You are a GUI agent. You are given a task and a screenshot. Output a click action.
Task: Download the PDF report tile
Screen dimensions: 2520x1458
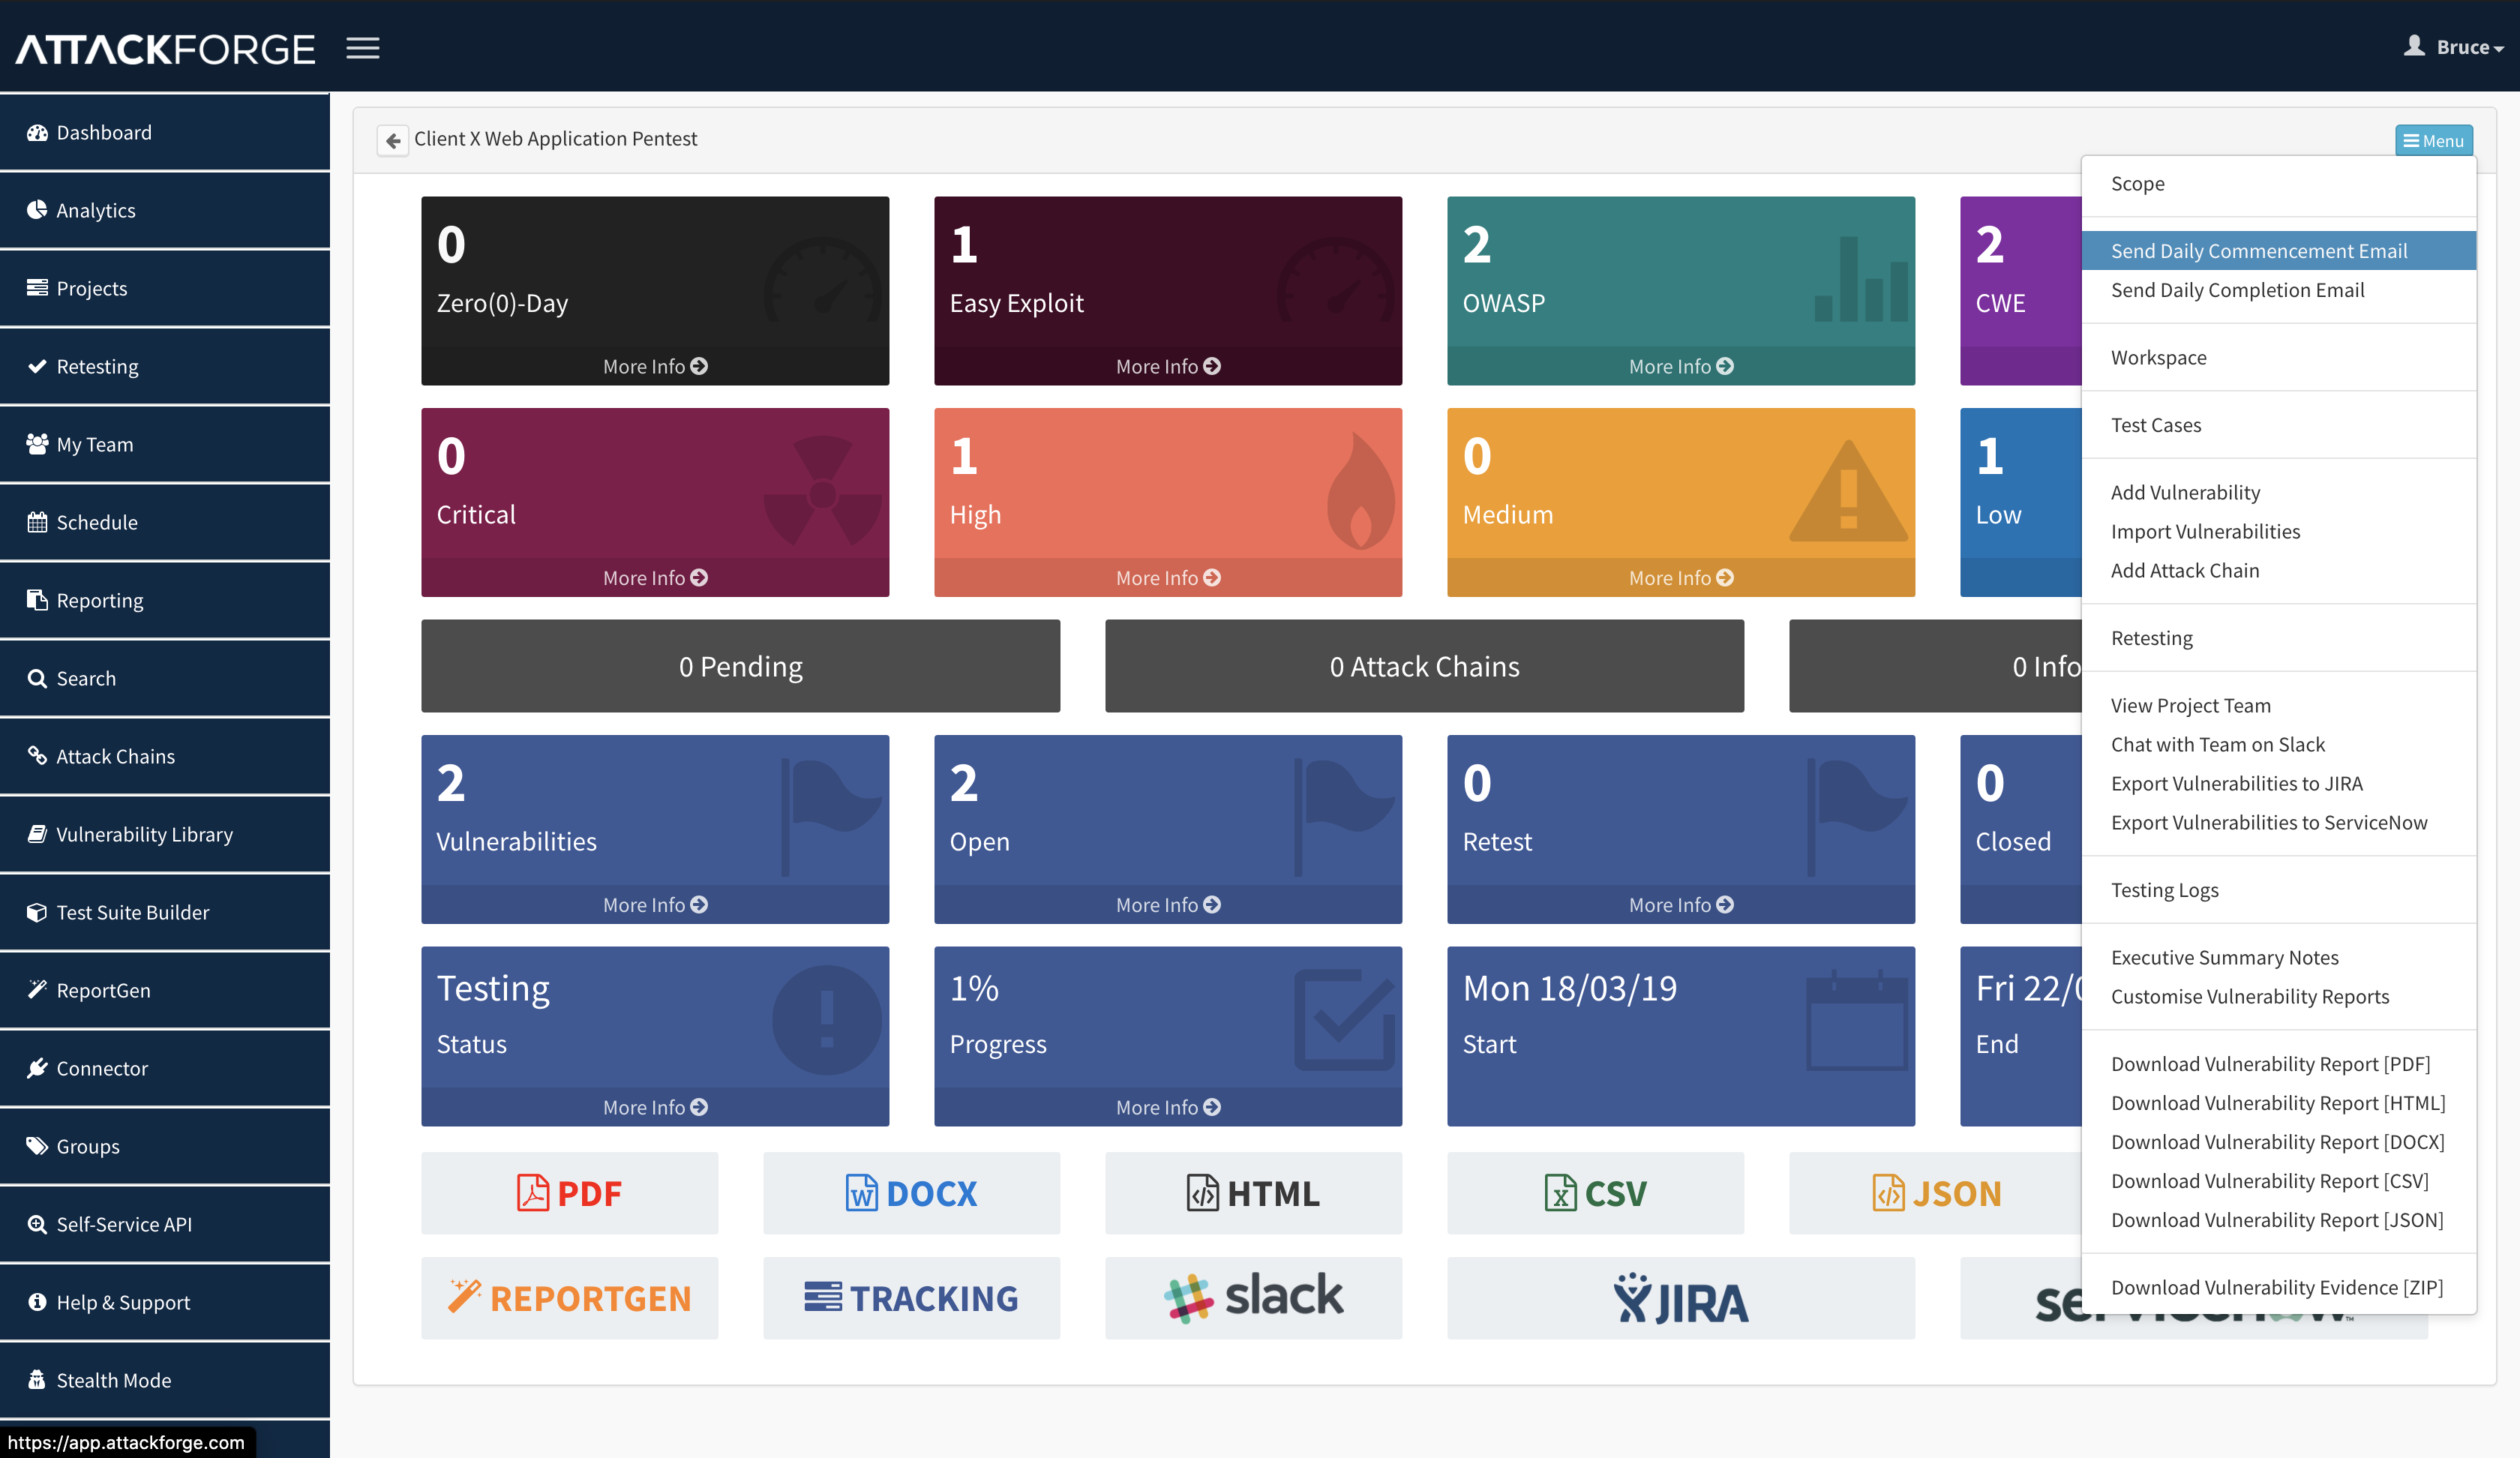[x=569, y=1193]
